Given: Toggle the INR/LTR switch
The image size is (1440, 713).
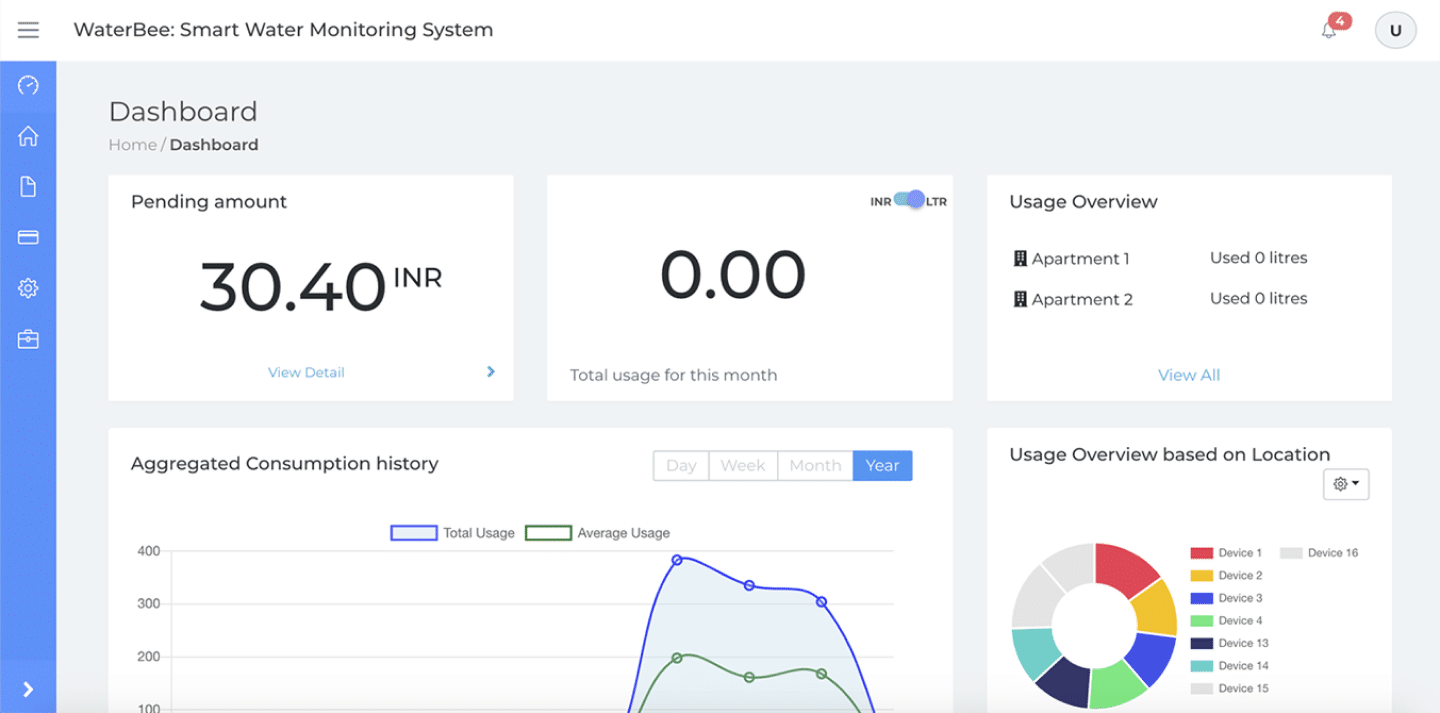Looking at the screenshot, I should 909,200.
